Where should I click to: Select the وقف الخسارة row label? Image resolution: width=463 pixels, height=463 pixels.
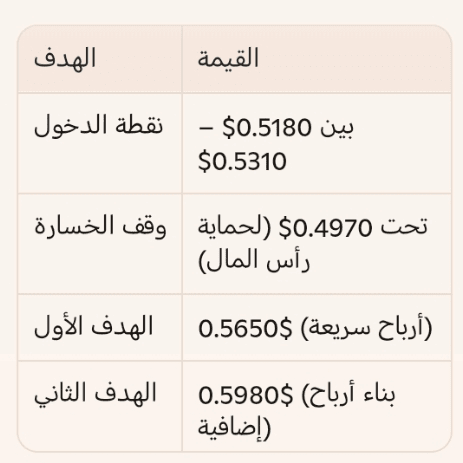click(x=100, y=226)
